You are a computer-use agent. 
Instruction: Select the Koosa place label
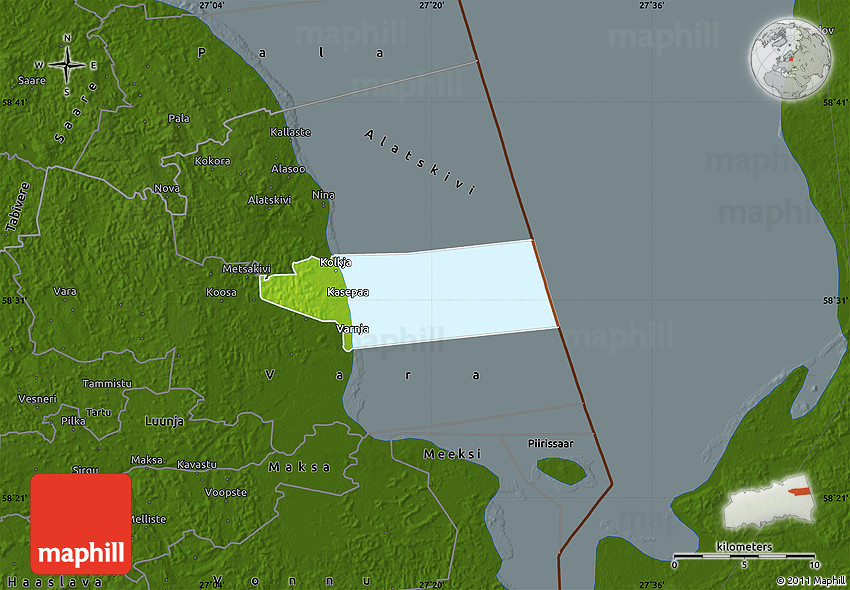(221, 292)
